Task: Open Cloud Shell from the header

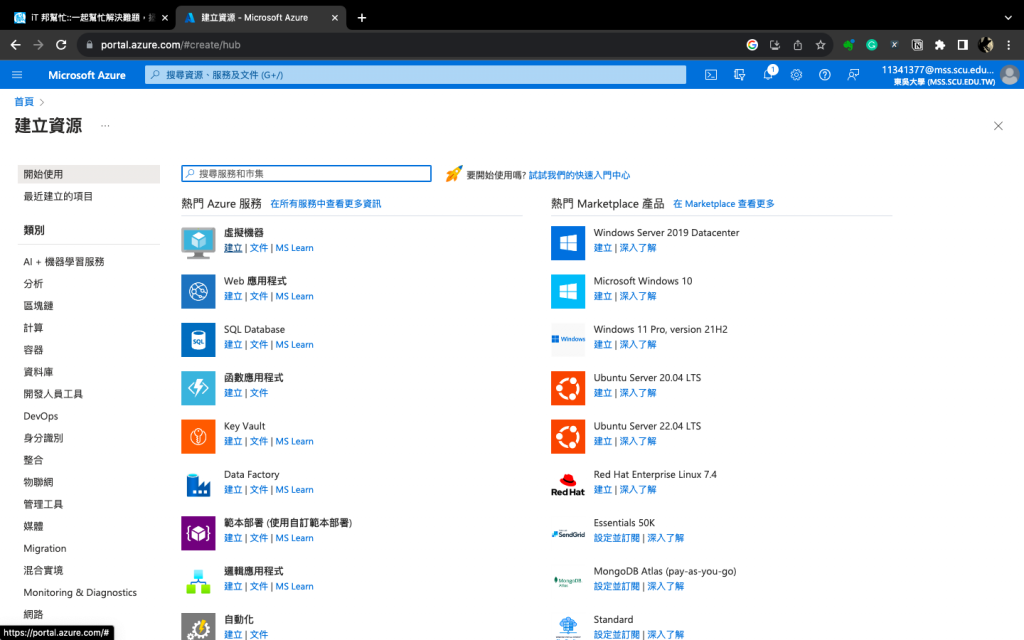Action: pyautogui.click(x=711, y=75)
